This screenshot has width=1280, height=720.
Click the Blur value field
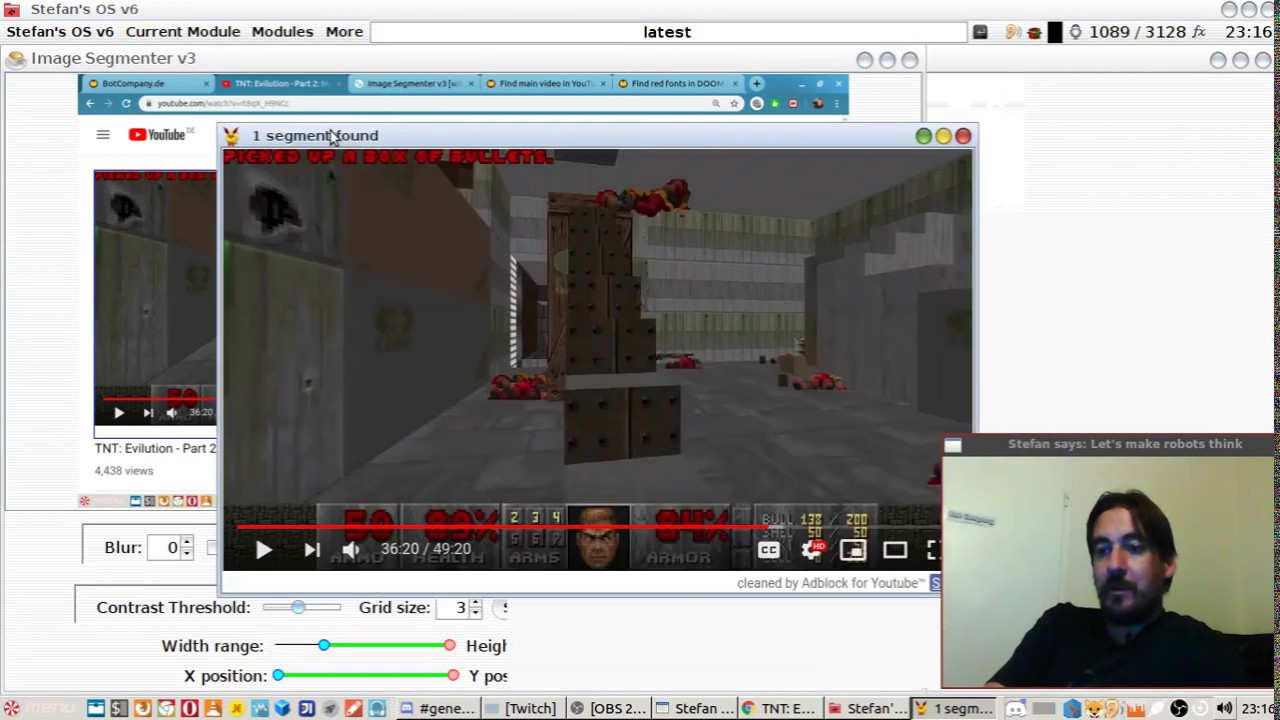click(x=165, y=547)
